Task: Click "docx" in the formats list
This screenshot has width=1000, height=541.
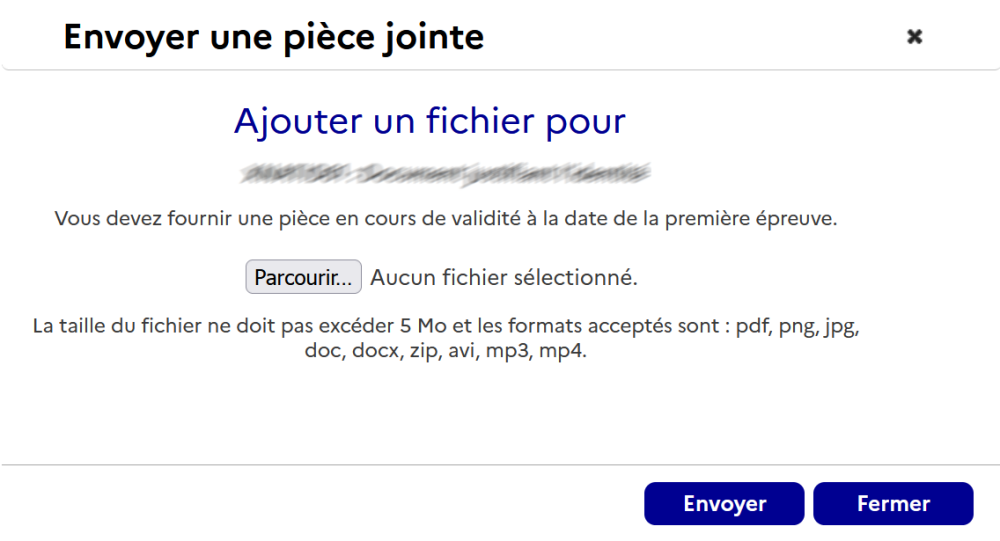Action: [x=377, y=353]
